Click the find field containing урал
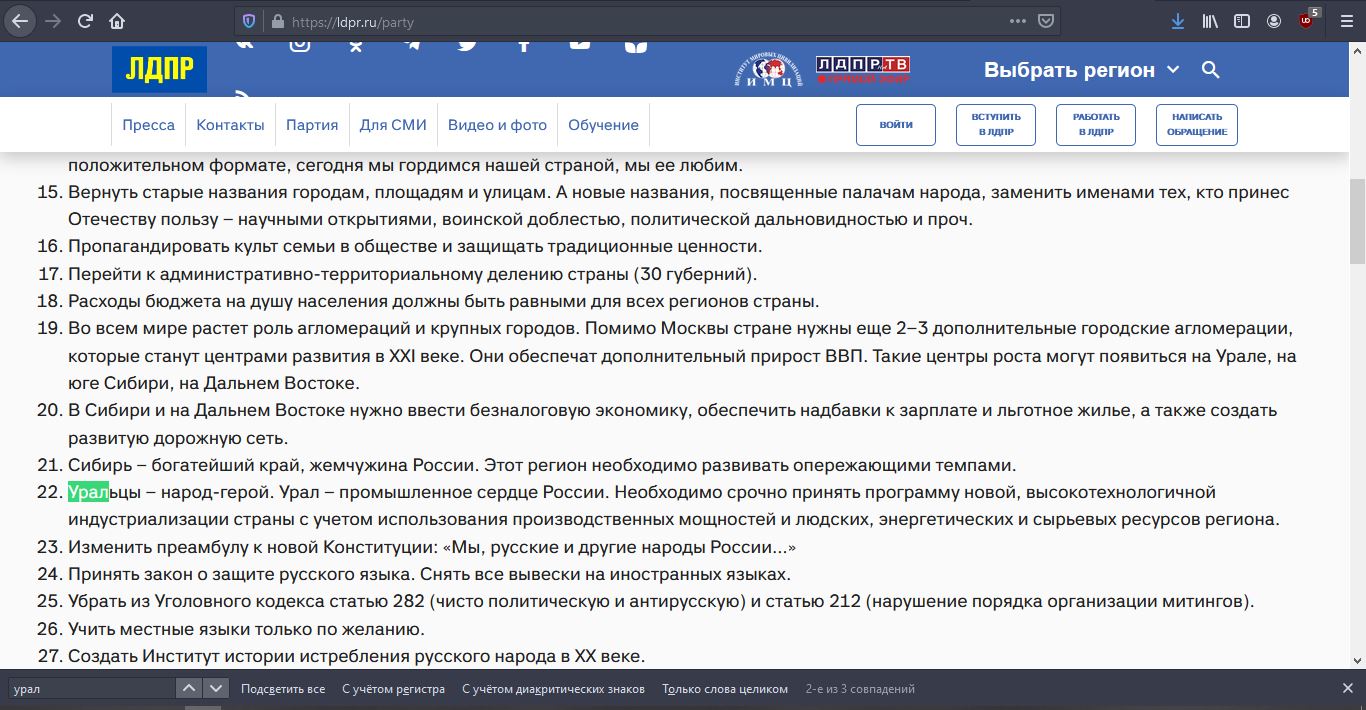The image size is (1366, 710). 91,689
